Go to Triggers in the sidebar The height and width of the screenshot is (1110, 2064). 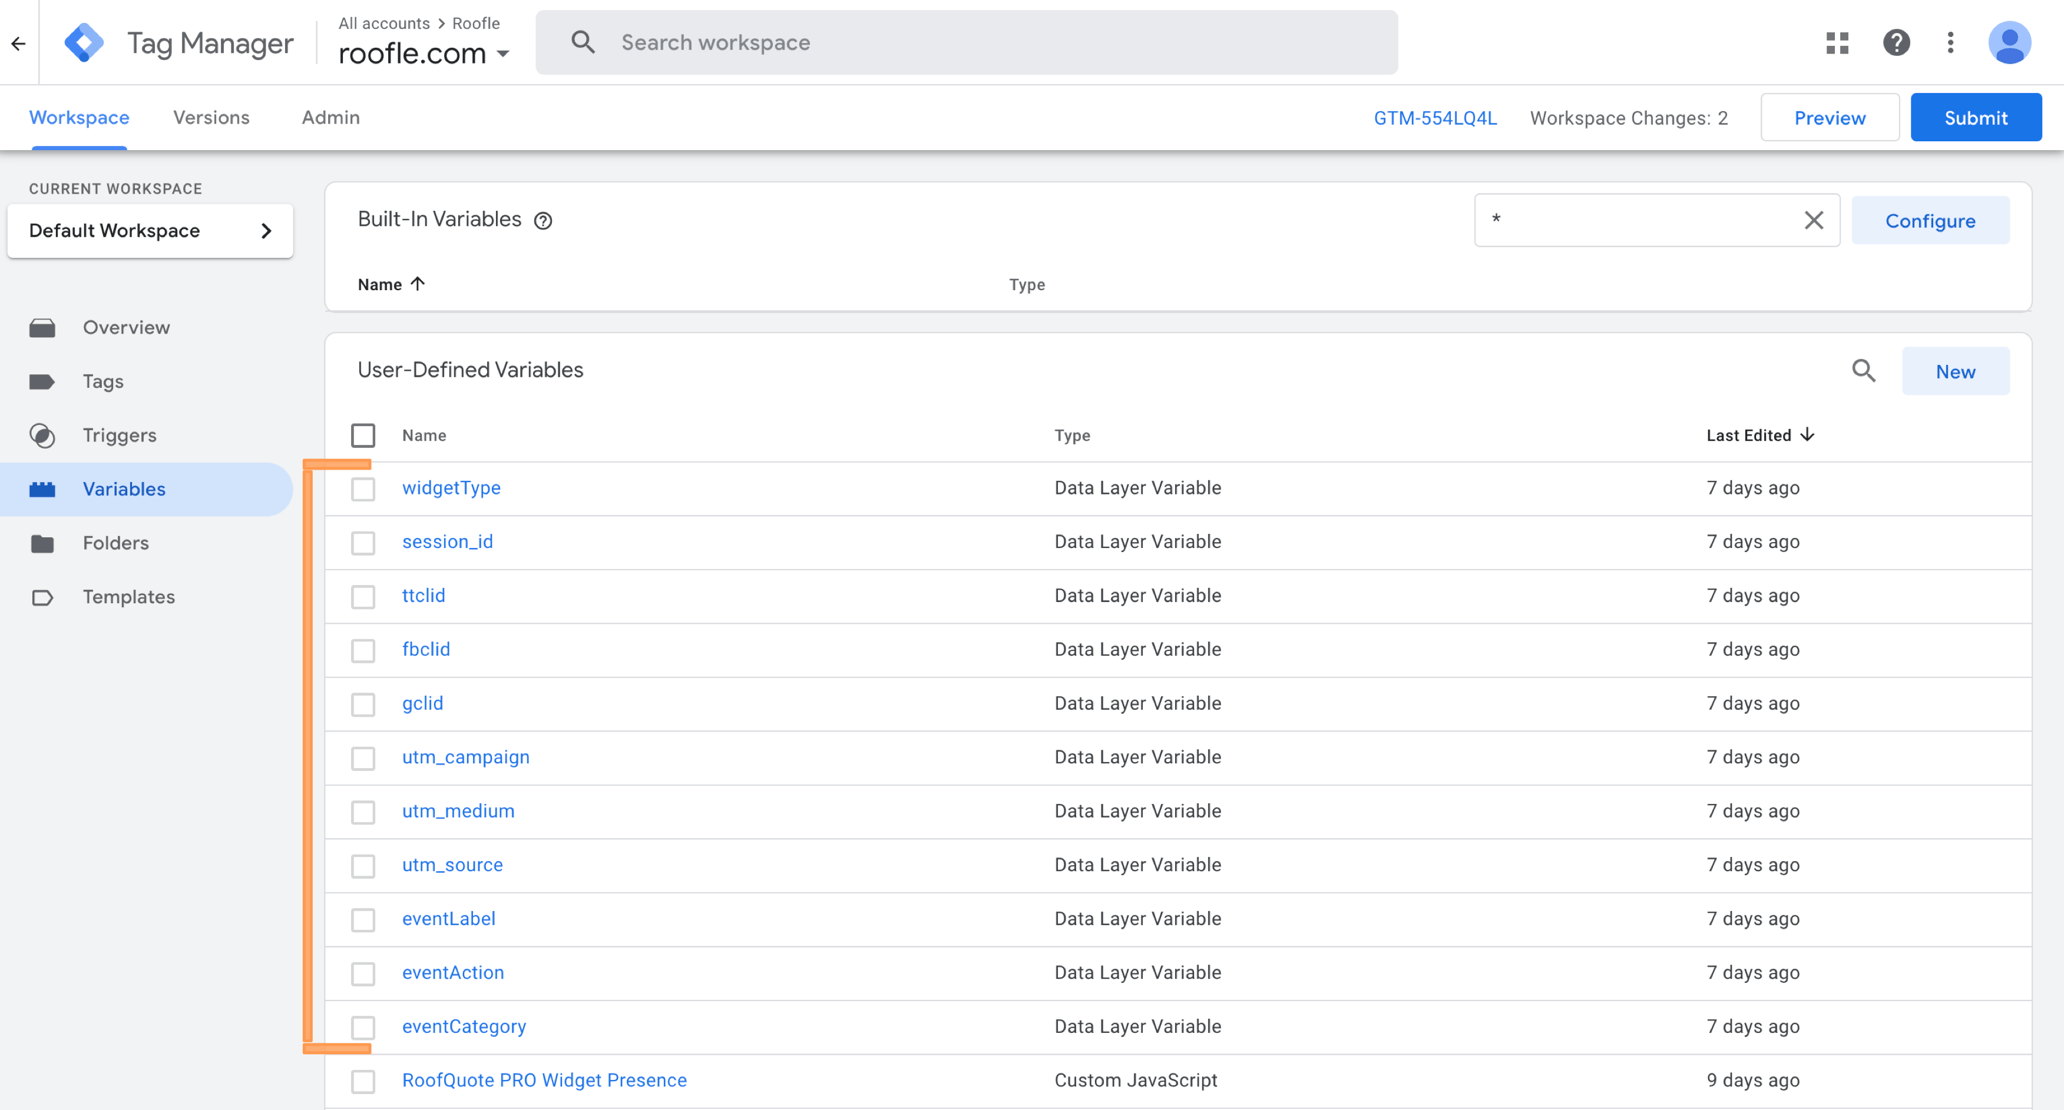click(119, 435)
